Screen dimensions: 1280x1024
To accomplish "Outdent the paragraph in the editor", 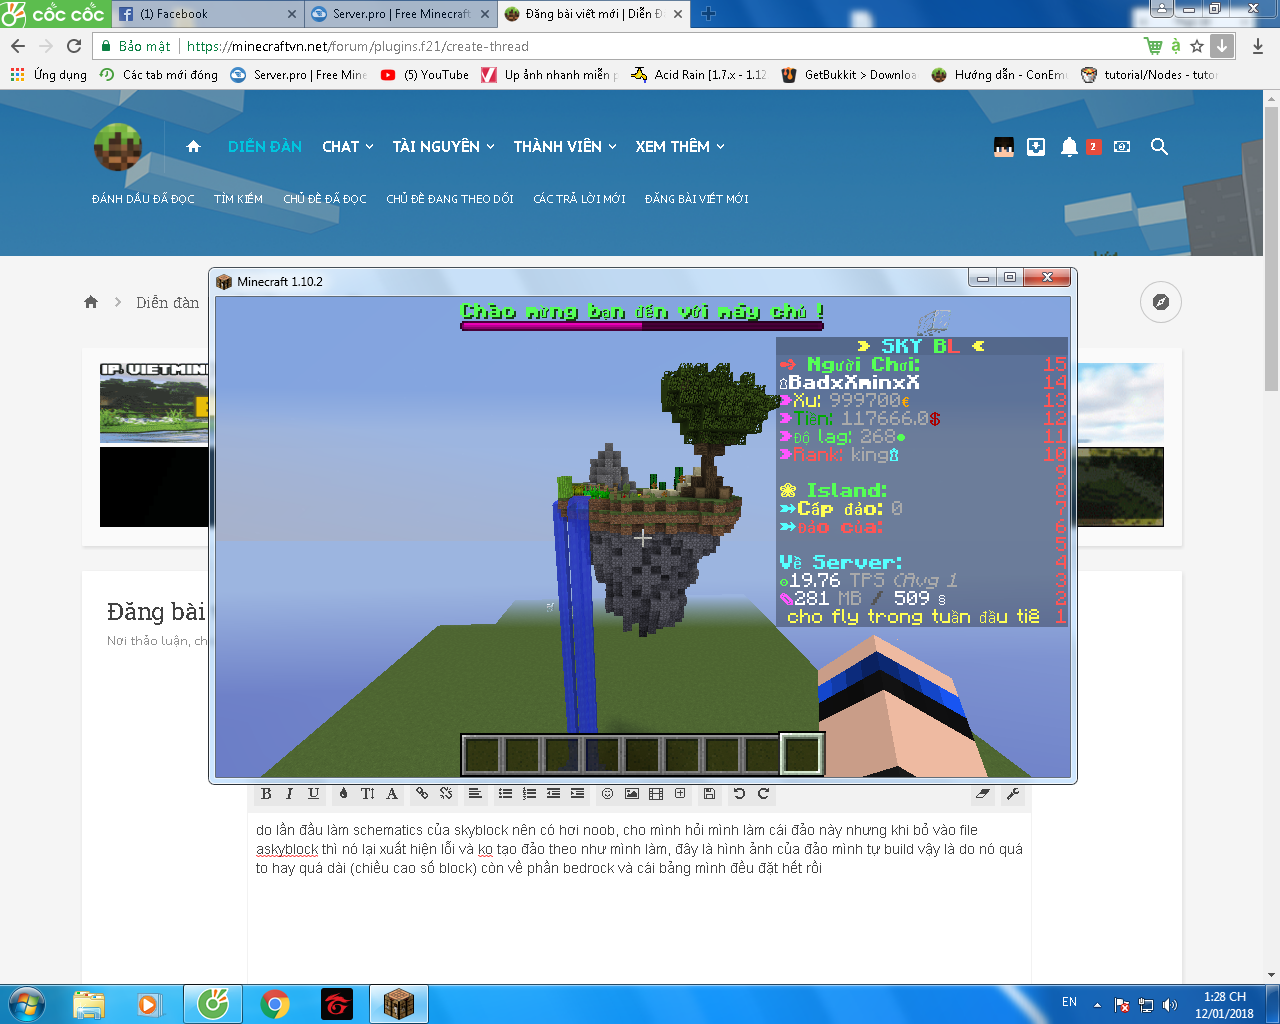I will [553, 794].
